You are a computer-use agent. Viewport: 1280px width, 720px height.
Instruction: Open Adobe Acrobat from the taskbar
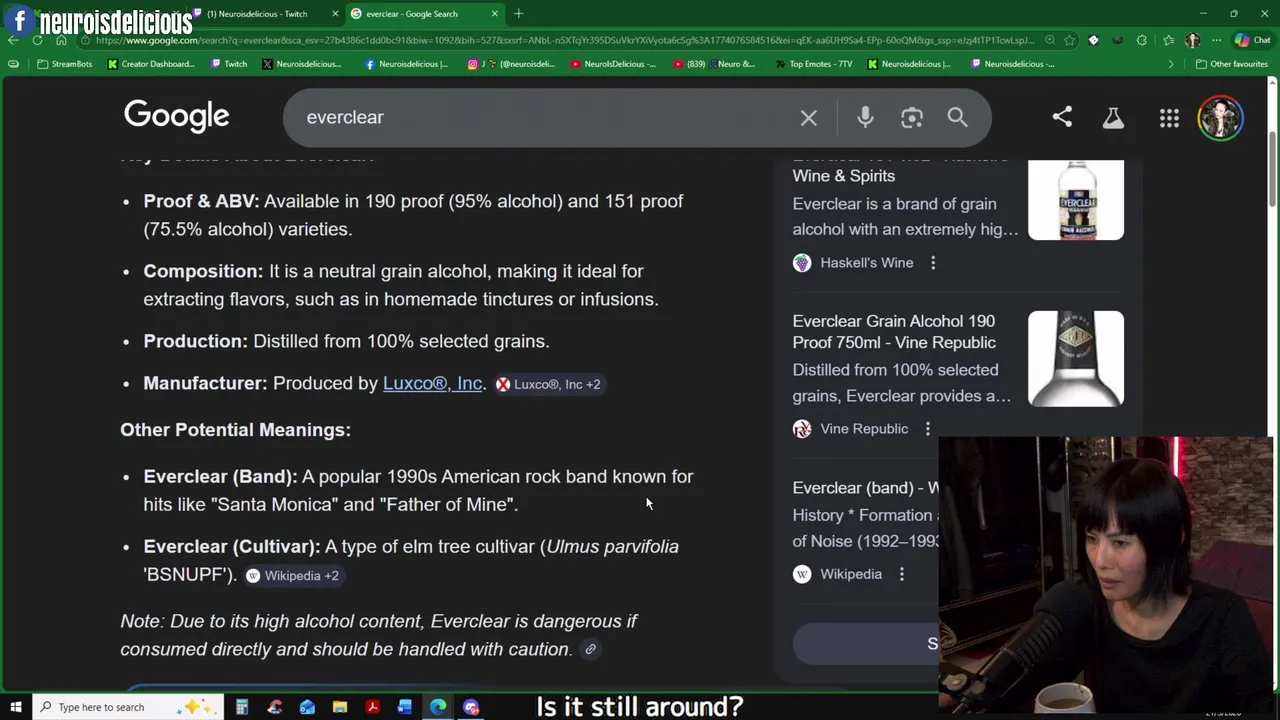(373, 707)
